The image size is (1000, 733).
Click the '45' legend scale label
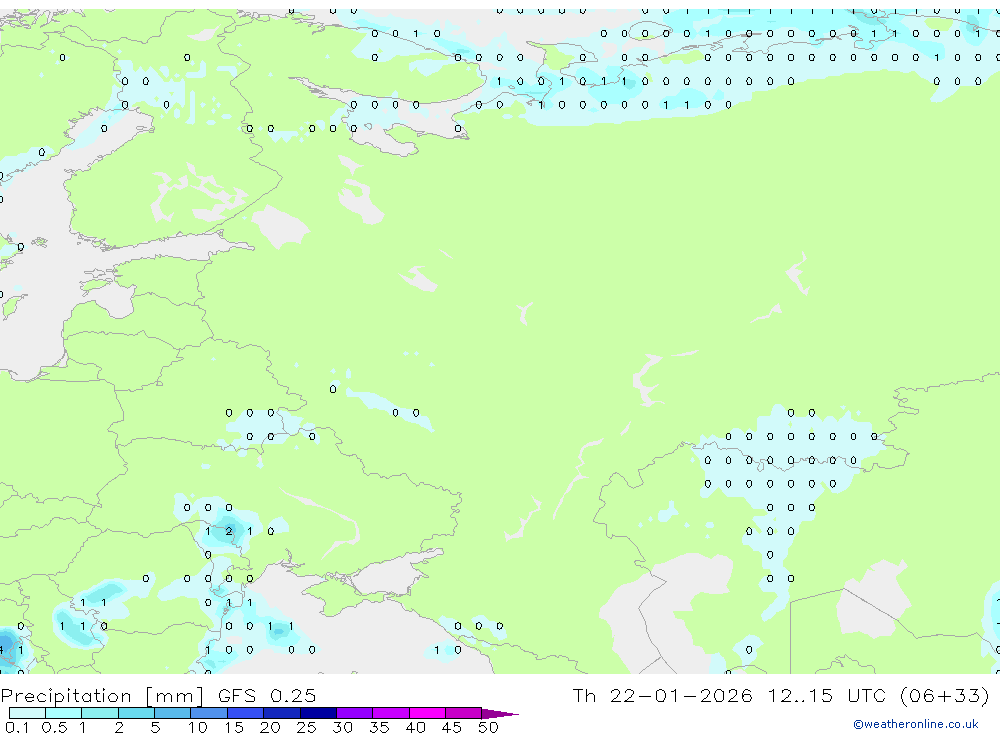(452, 727)
